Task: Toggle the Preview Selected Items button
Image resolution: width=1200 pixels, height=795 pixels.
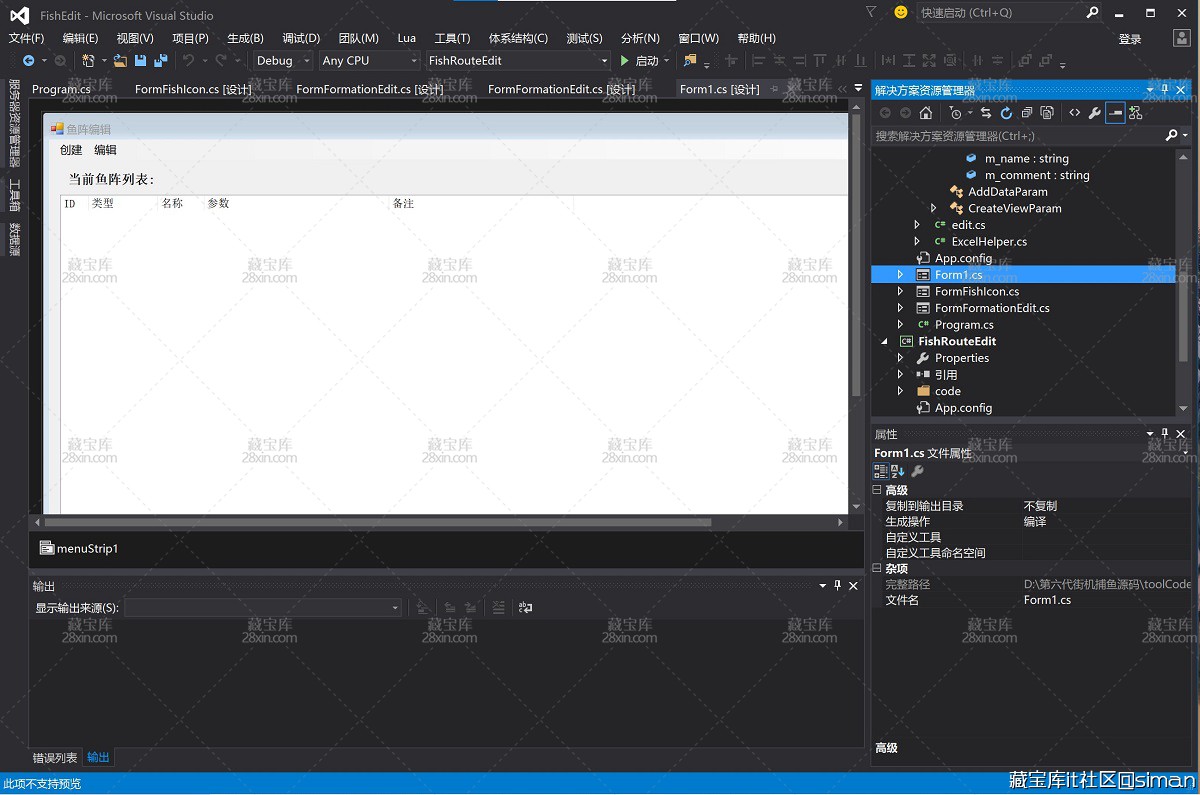Action: tap(1115, 113)
